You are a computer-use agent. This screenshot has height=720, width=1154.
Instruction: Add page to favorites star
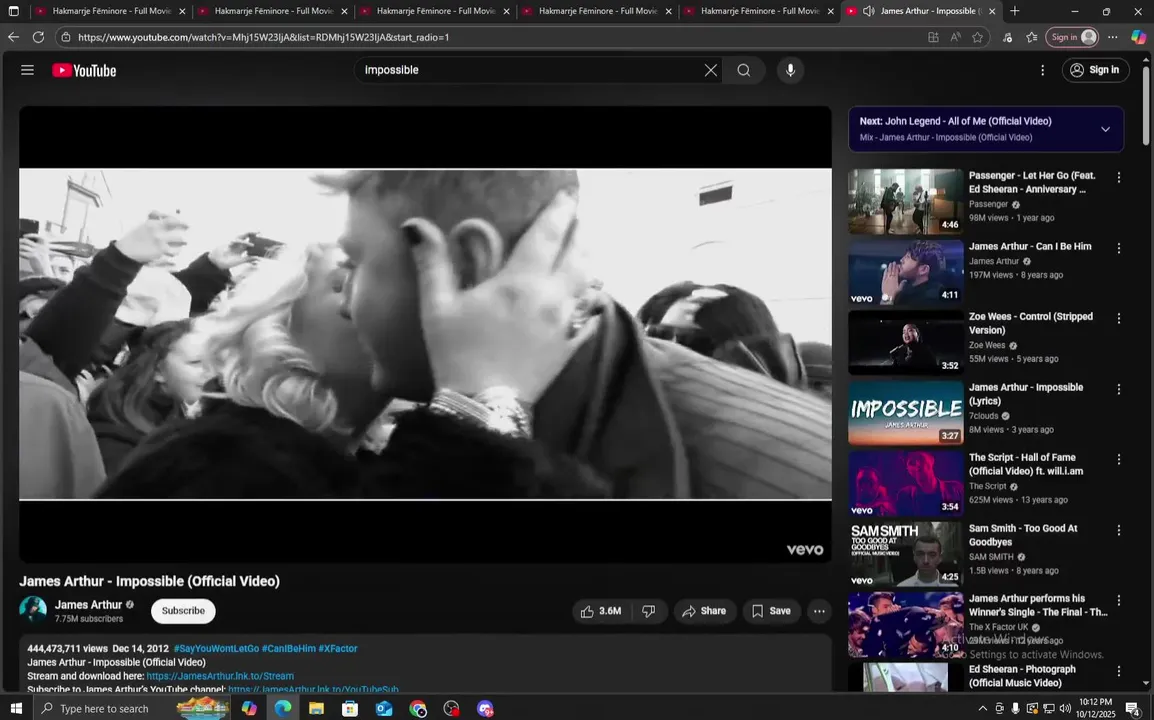tap(977, 37)
